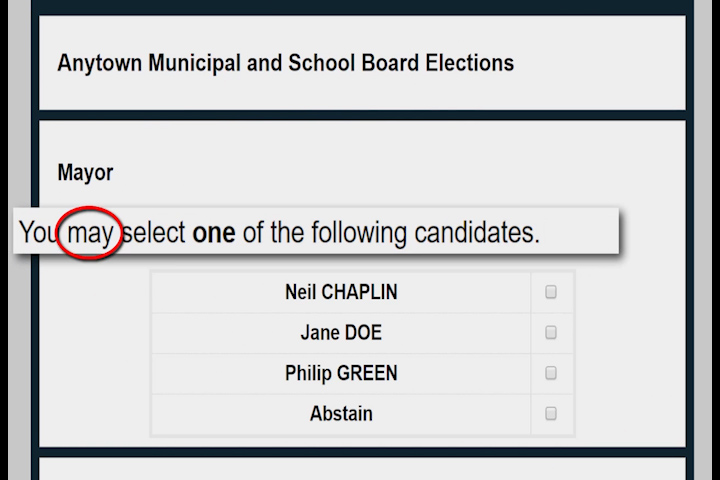Click the word "You" starting the instruction
The image size is (720, 480).
[x=38, y=234]
